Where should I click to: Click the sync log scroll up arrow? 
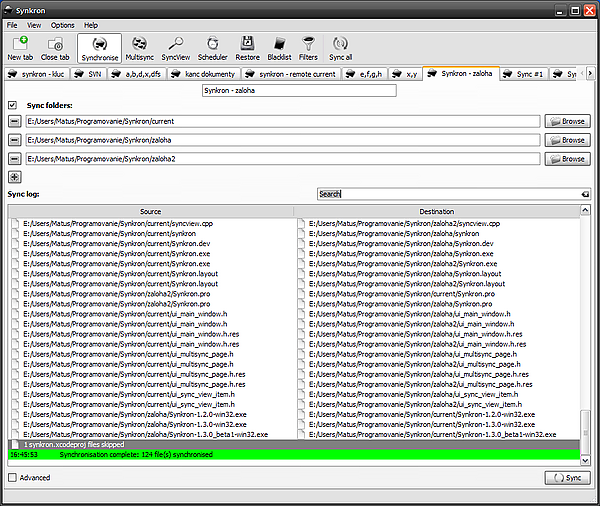coord(585,210)
